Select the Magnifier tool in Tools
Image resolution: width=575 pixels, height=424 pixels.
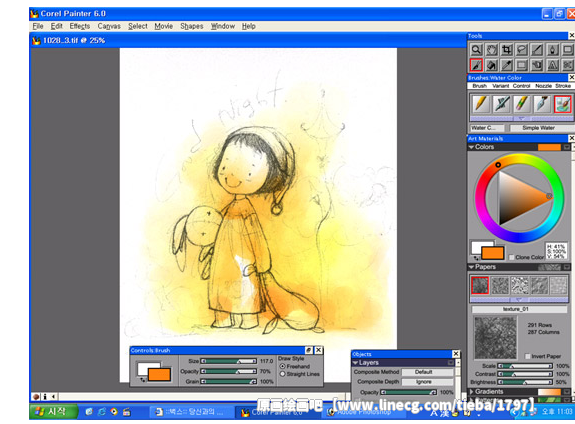coord(476,50)
